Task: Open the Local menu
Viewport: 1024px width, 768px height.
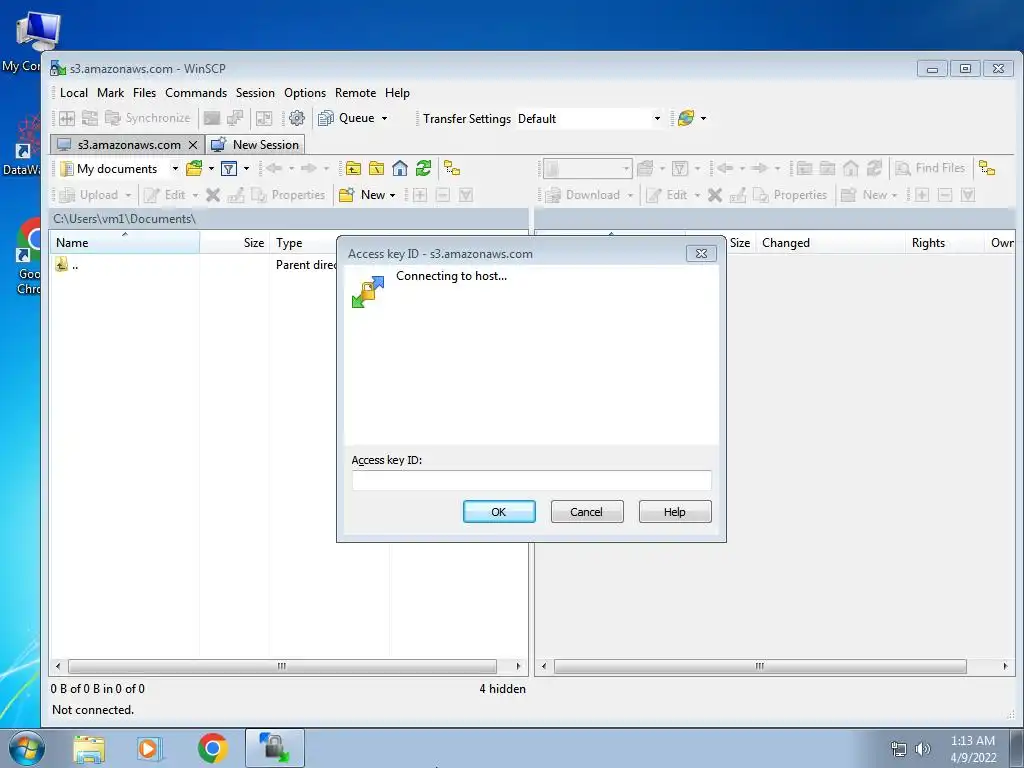Action: coord(74,93)
